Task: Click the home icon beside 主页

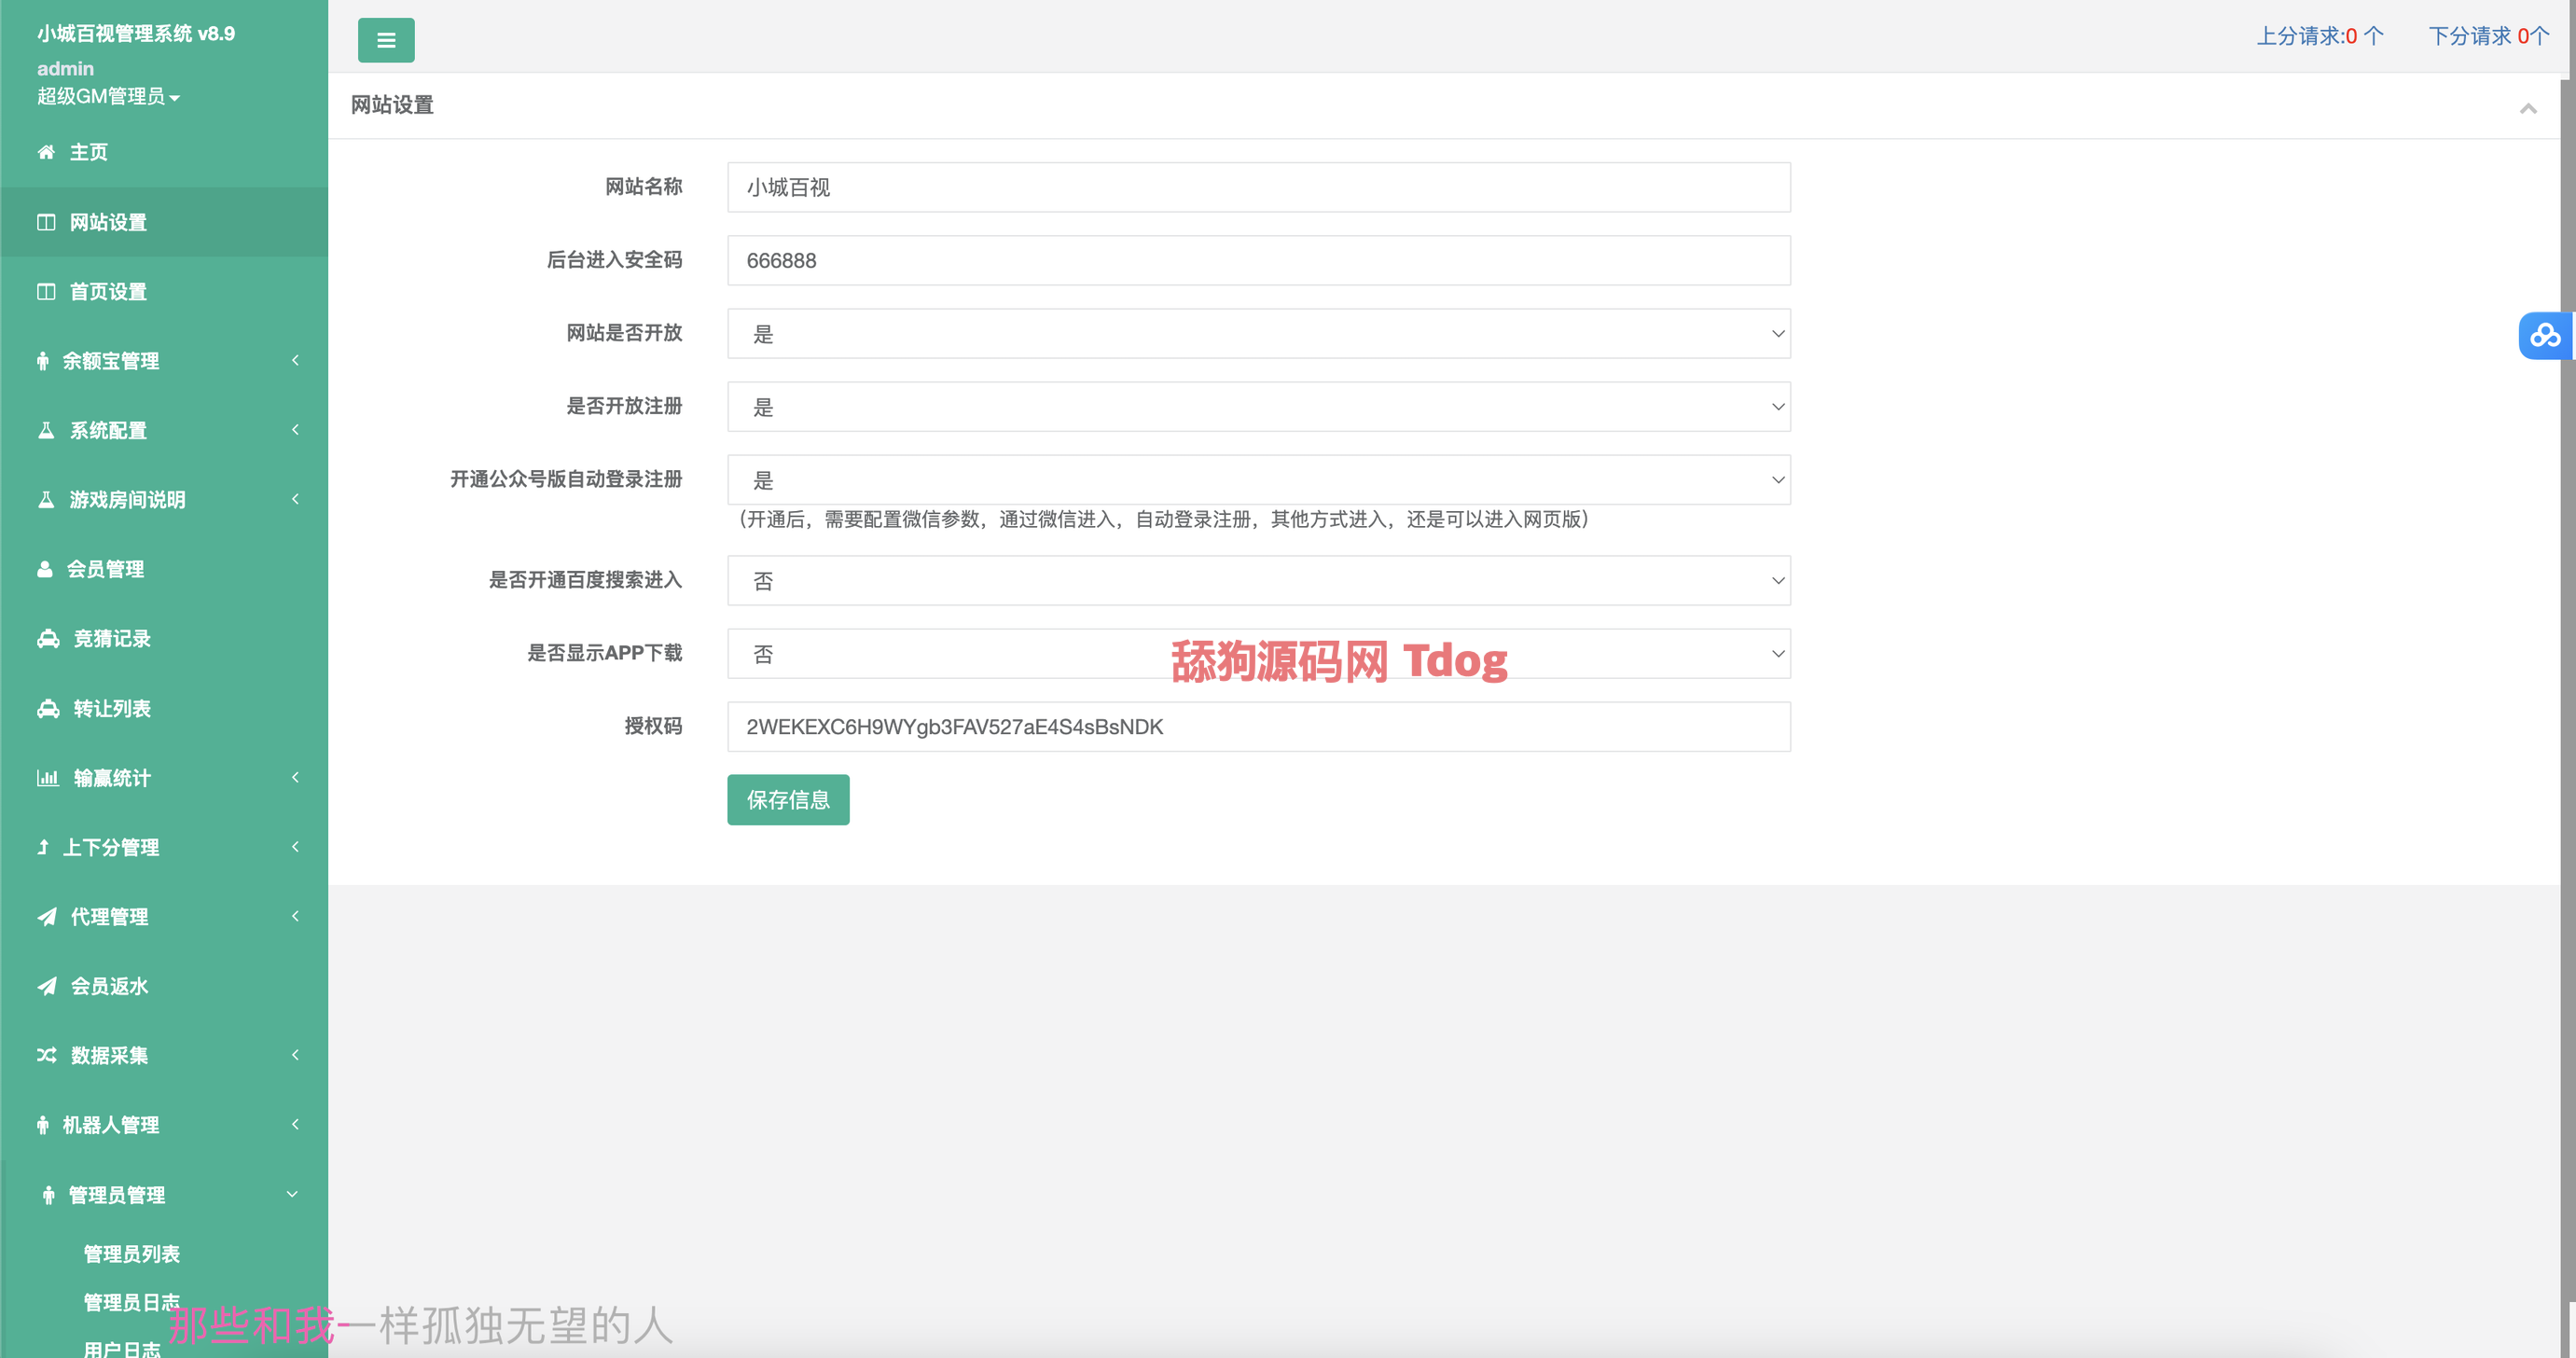Action: (x=46, y=152)
